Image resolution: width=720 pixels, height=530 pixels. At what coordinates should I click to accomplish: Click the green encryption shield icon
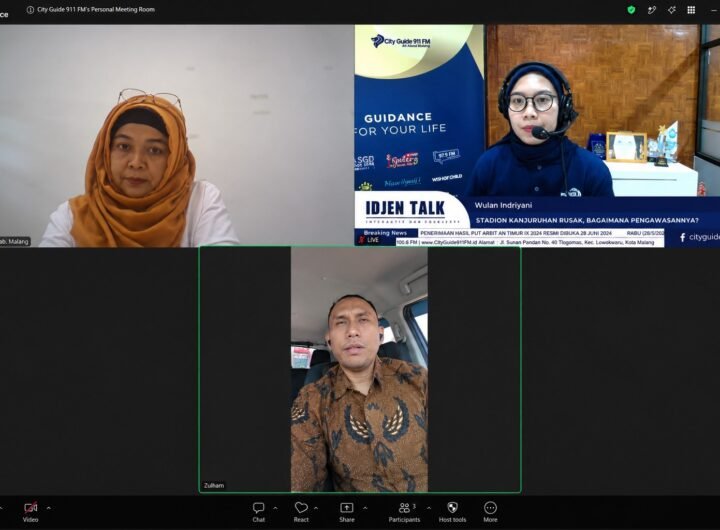point(631,10)
